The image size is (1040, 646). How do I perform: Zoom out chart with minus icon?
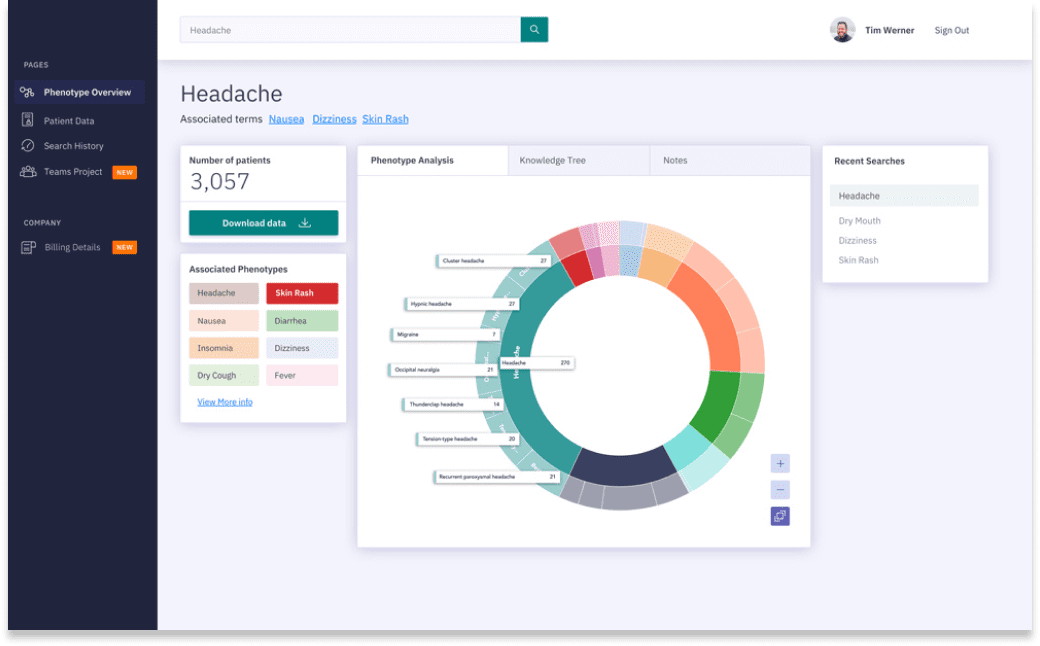point(780,490)
